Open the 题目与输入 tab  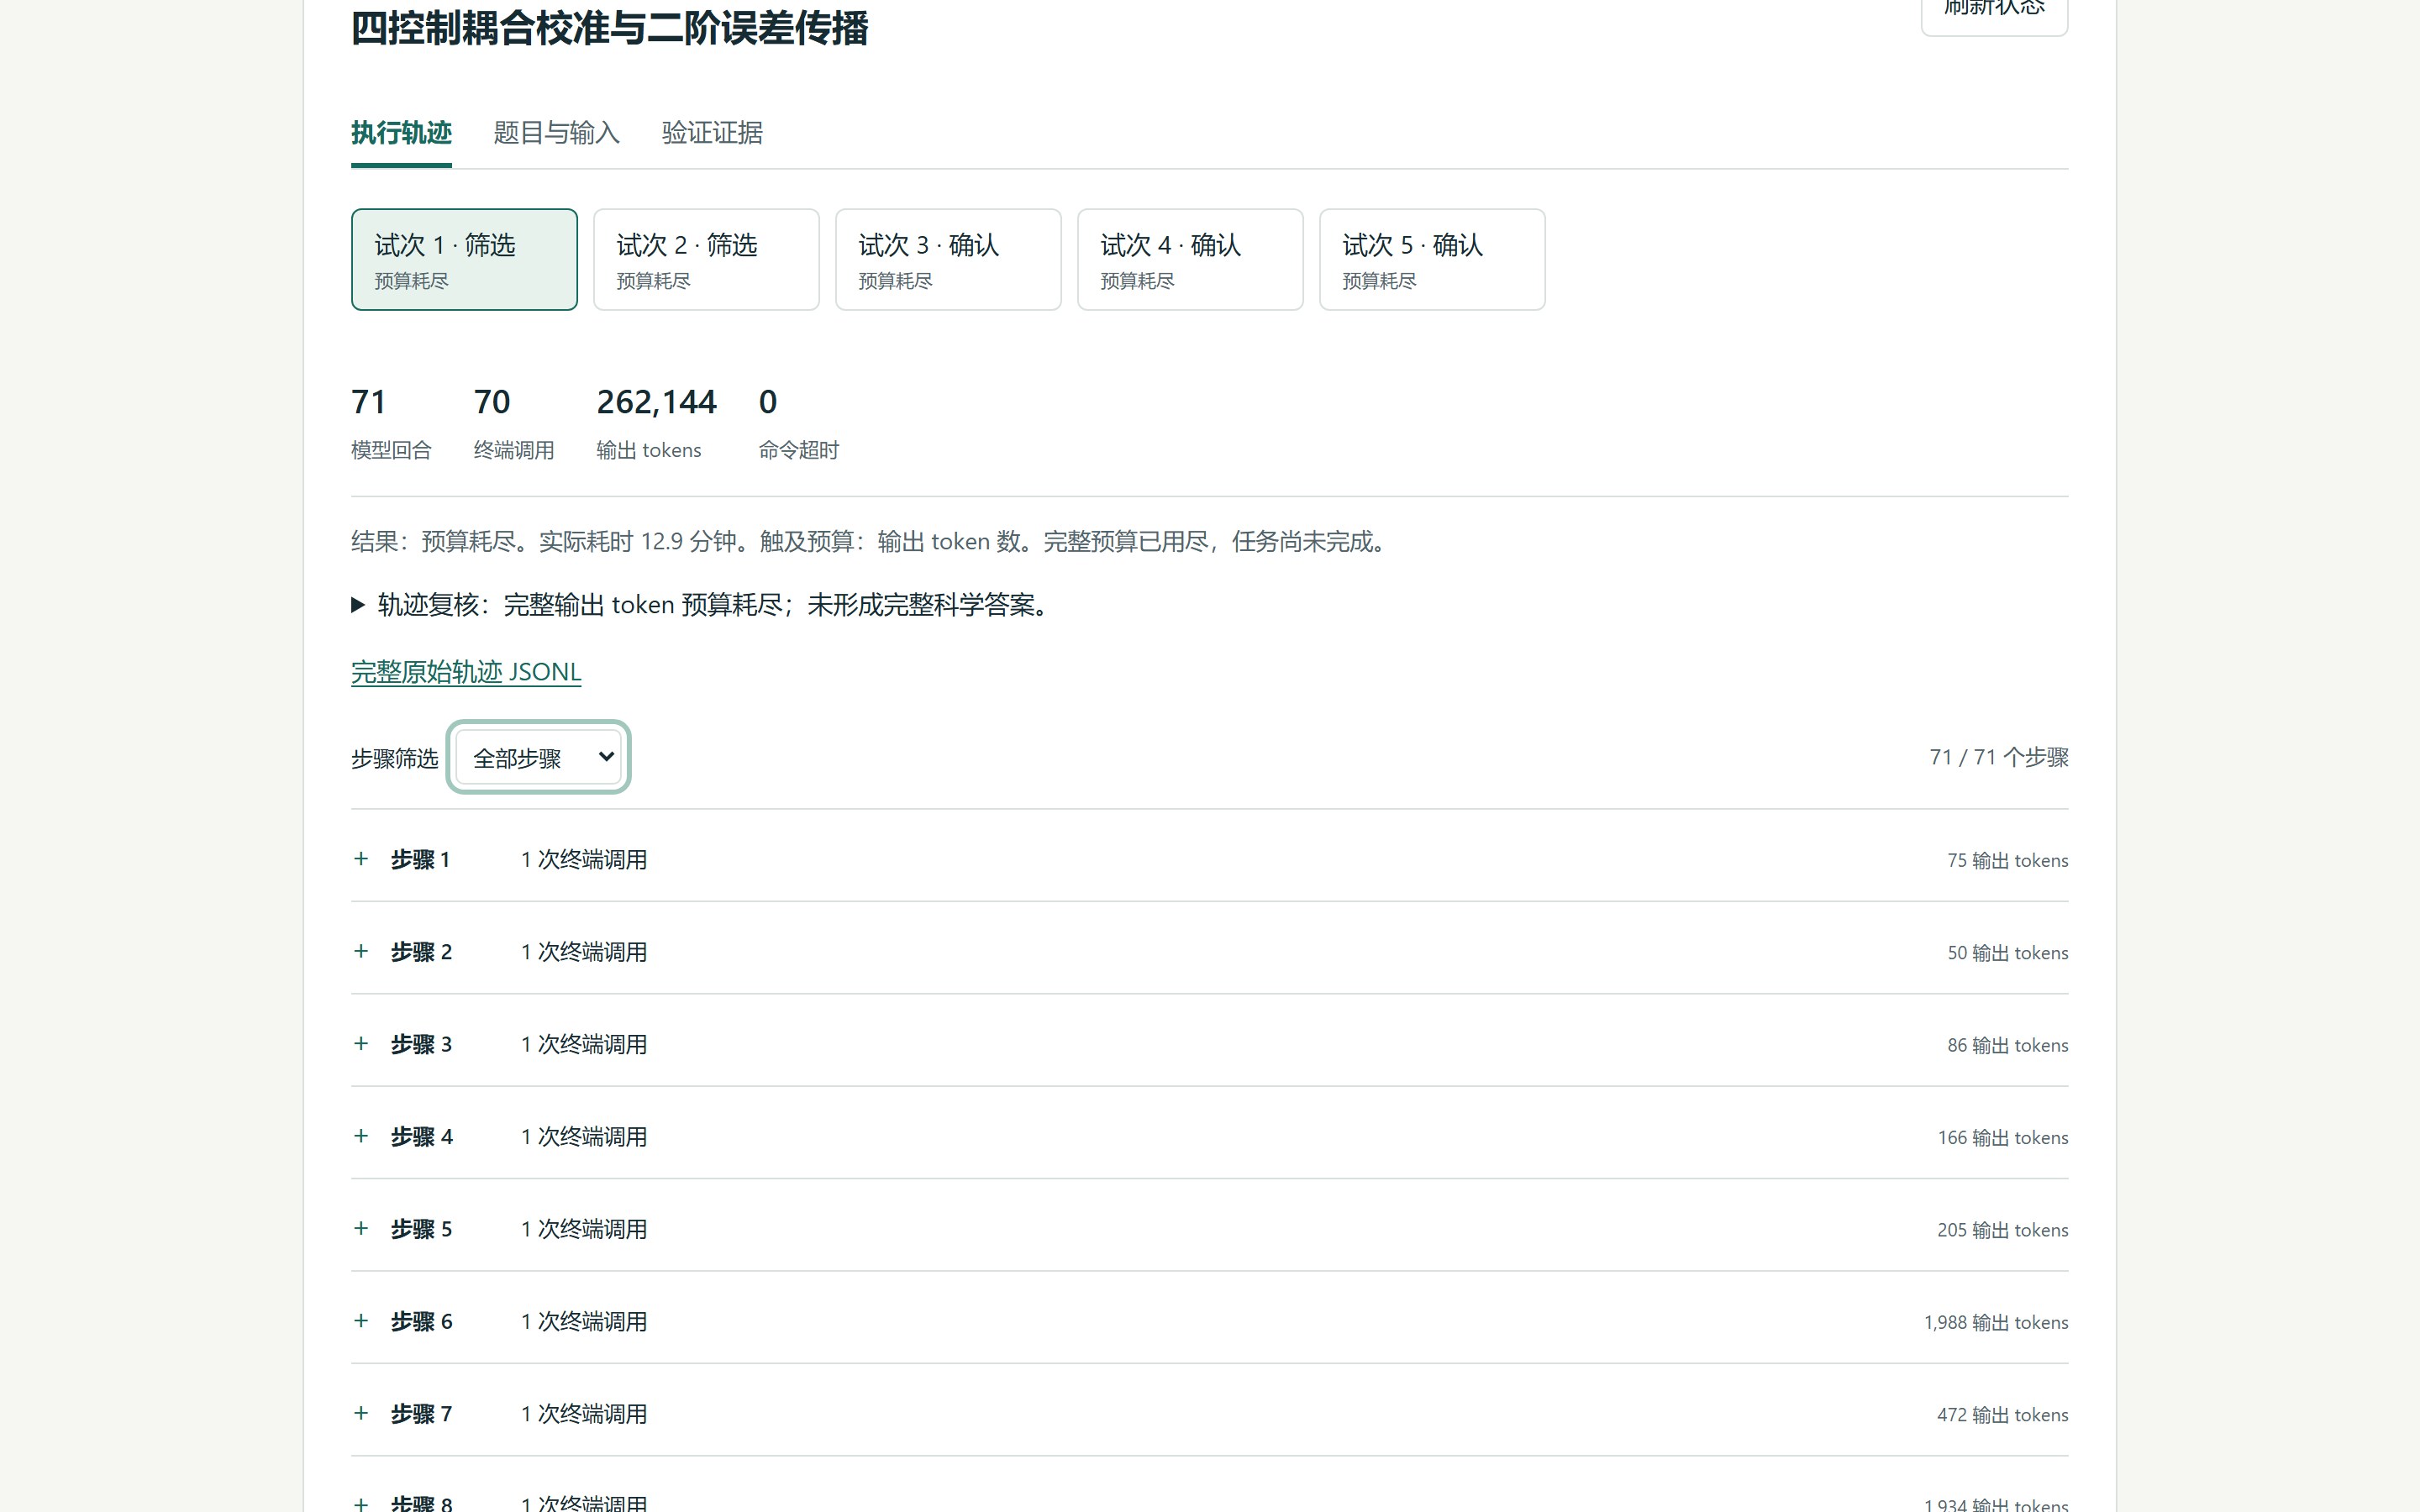[x=556, y=133]
